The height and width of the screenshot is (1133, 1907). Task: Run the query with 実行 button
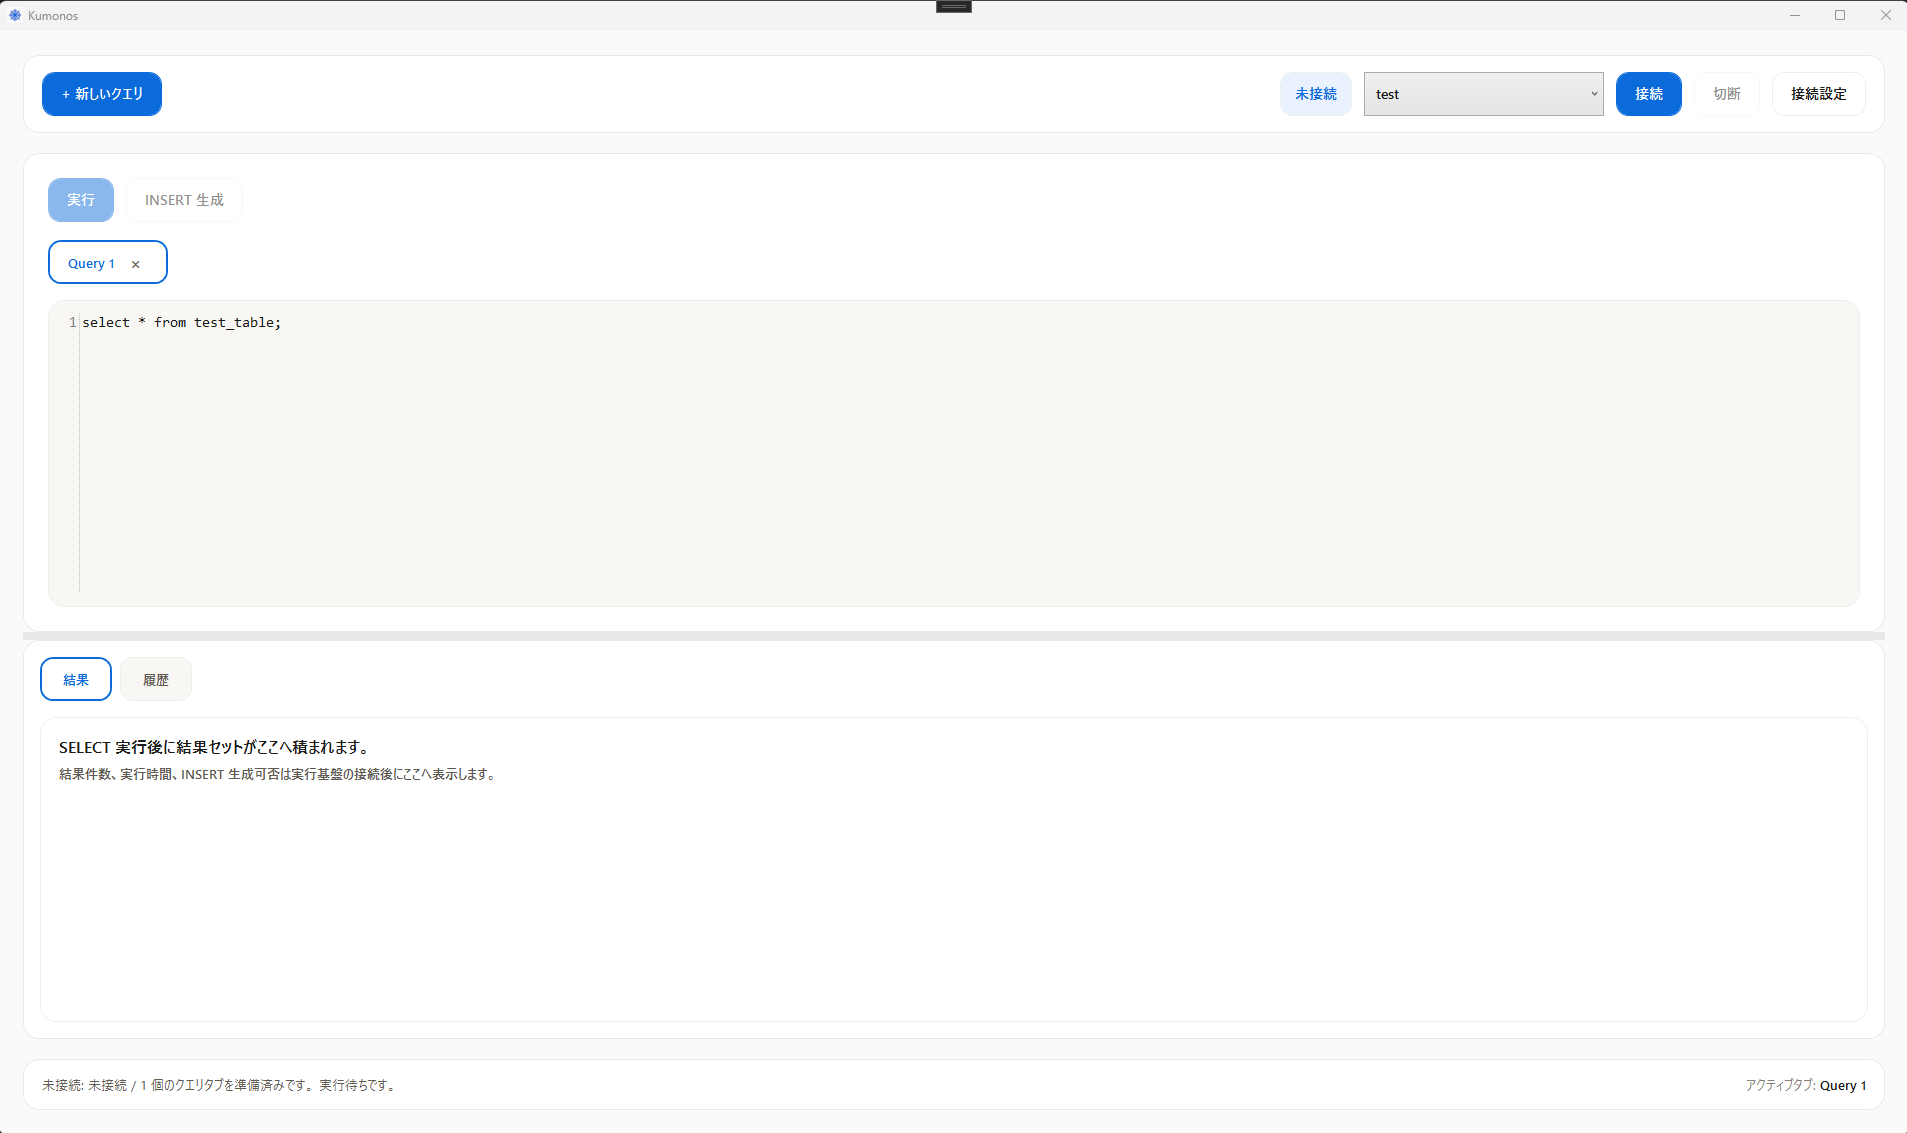tap(81, 200)
